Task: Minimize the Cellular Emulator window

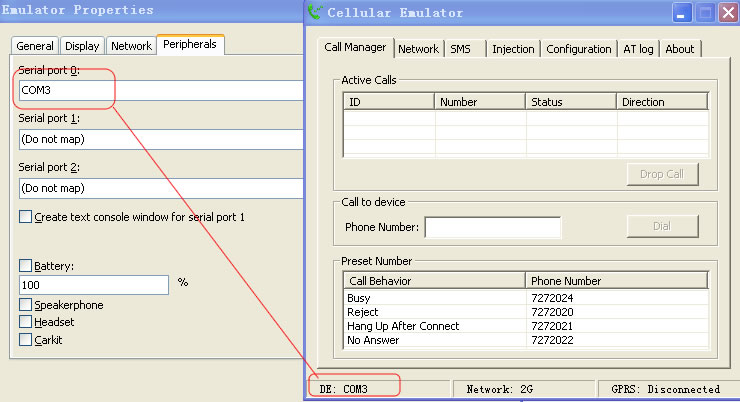Action: point(683,13)
